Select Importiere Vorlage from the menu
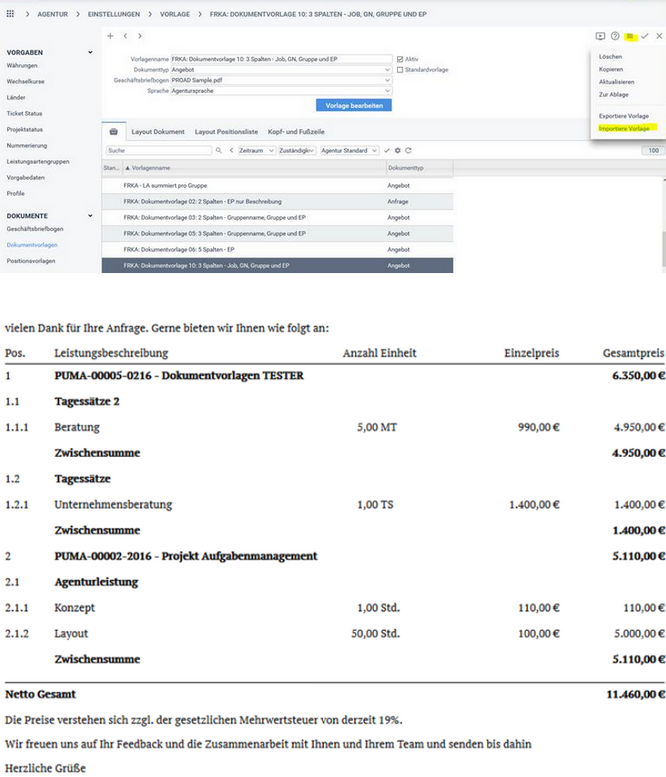The height and width of the screenshot is (777, 666). coord(623,129)
